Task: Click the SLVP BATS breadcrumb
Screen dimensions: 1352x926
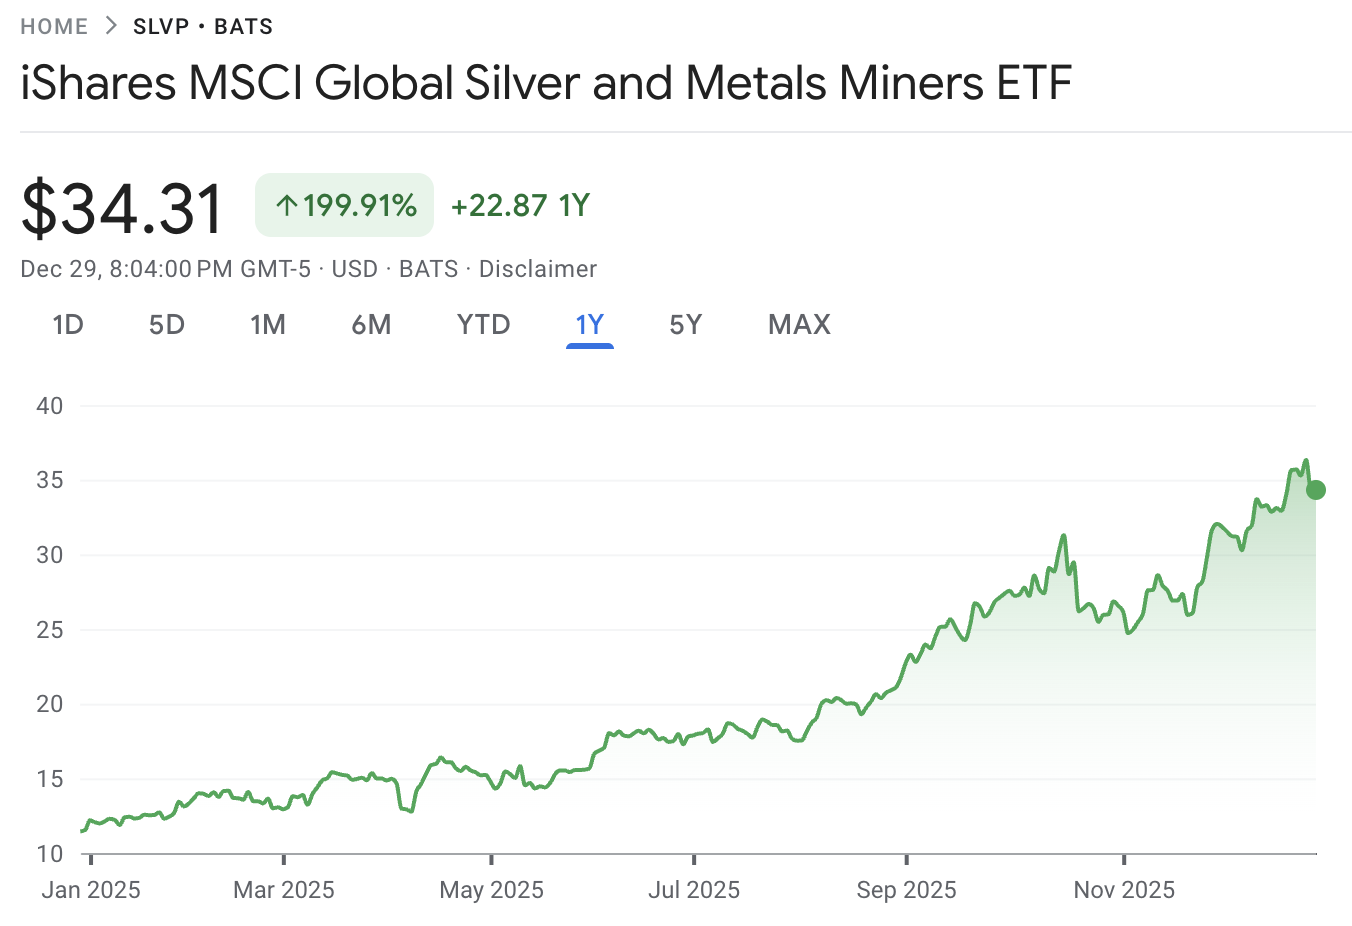Action: (x=202, y=26)
